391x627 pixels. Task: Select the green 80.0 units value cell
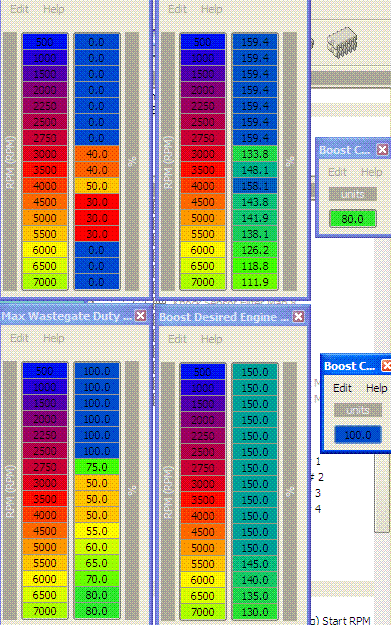point(353,219)
